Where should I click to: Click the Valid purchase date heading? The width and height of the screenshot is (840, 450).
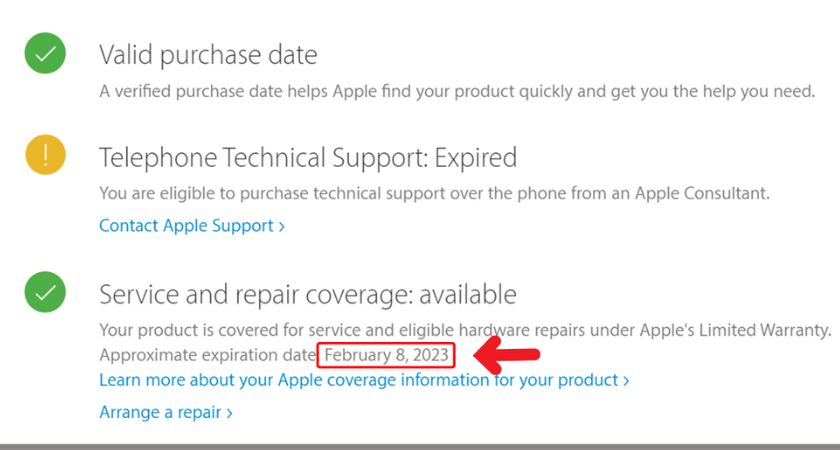(x=208, y=55)
